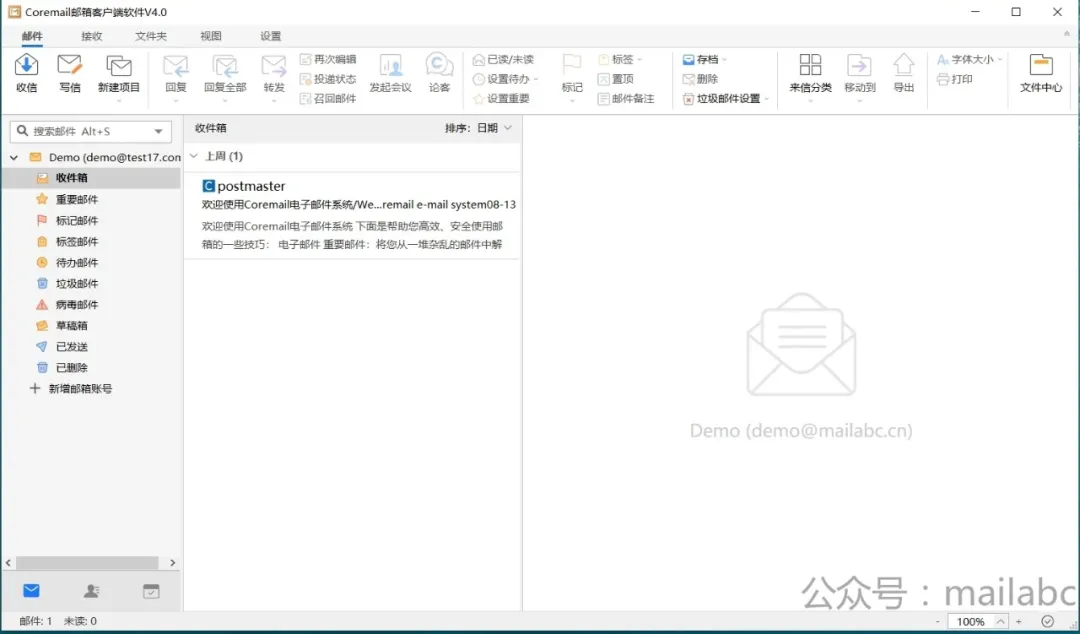The image size is (1080, 634).
Task: Click 召回邮件 to recall the message
Action: tap(328, 99)
